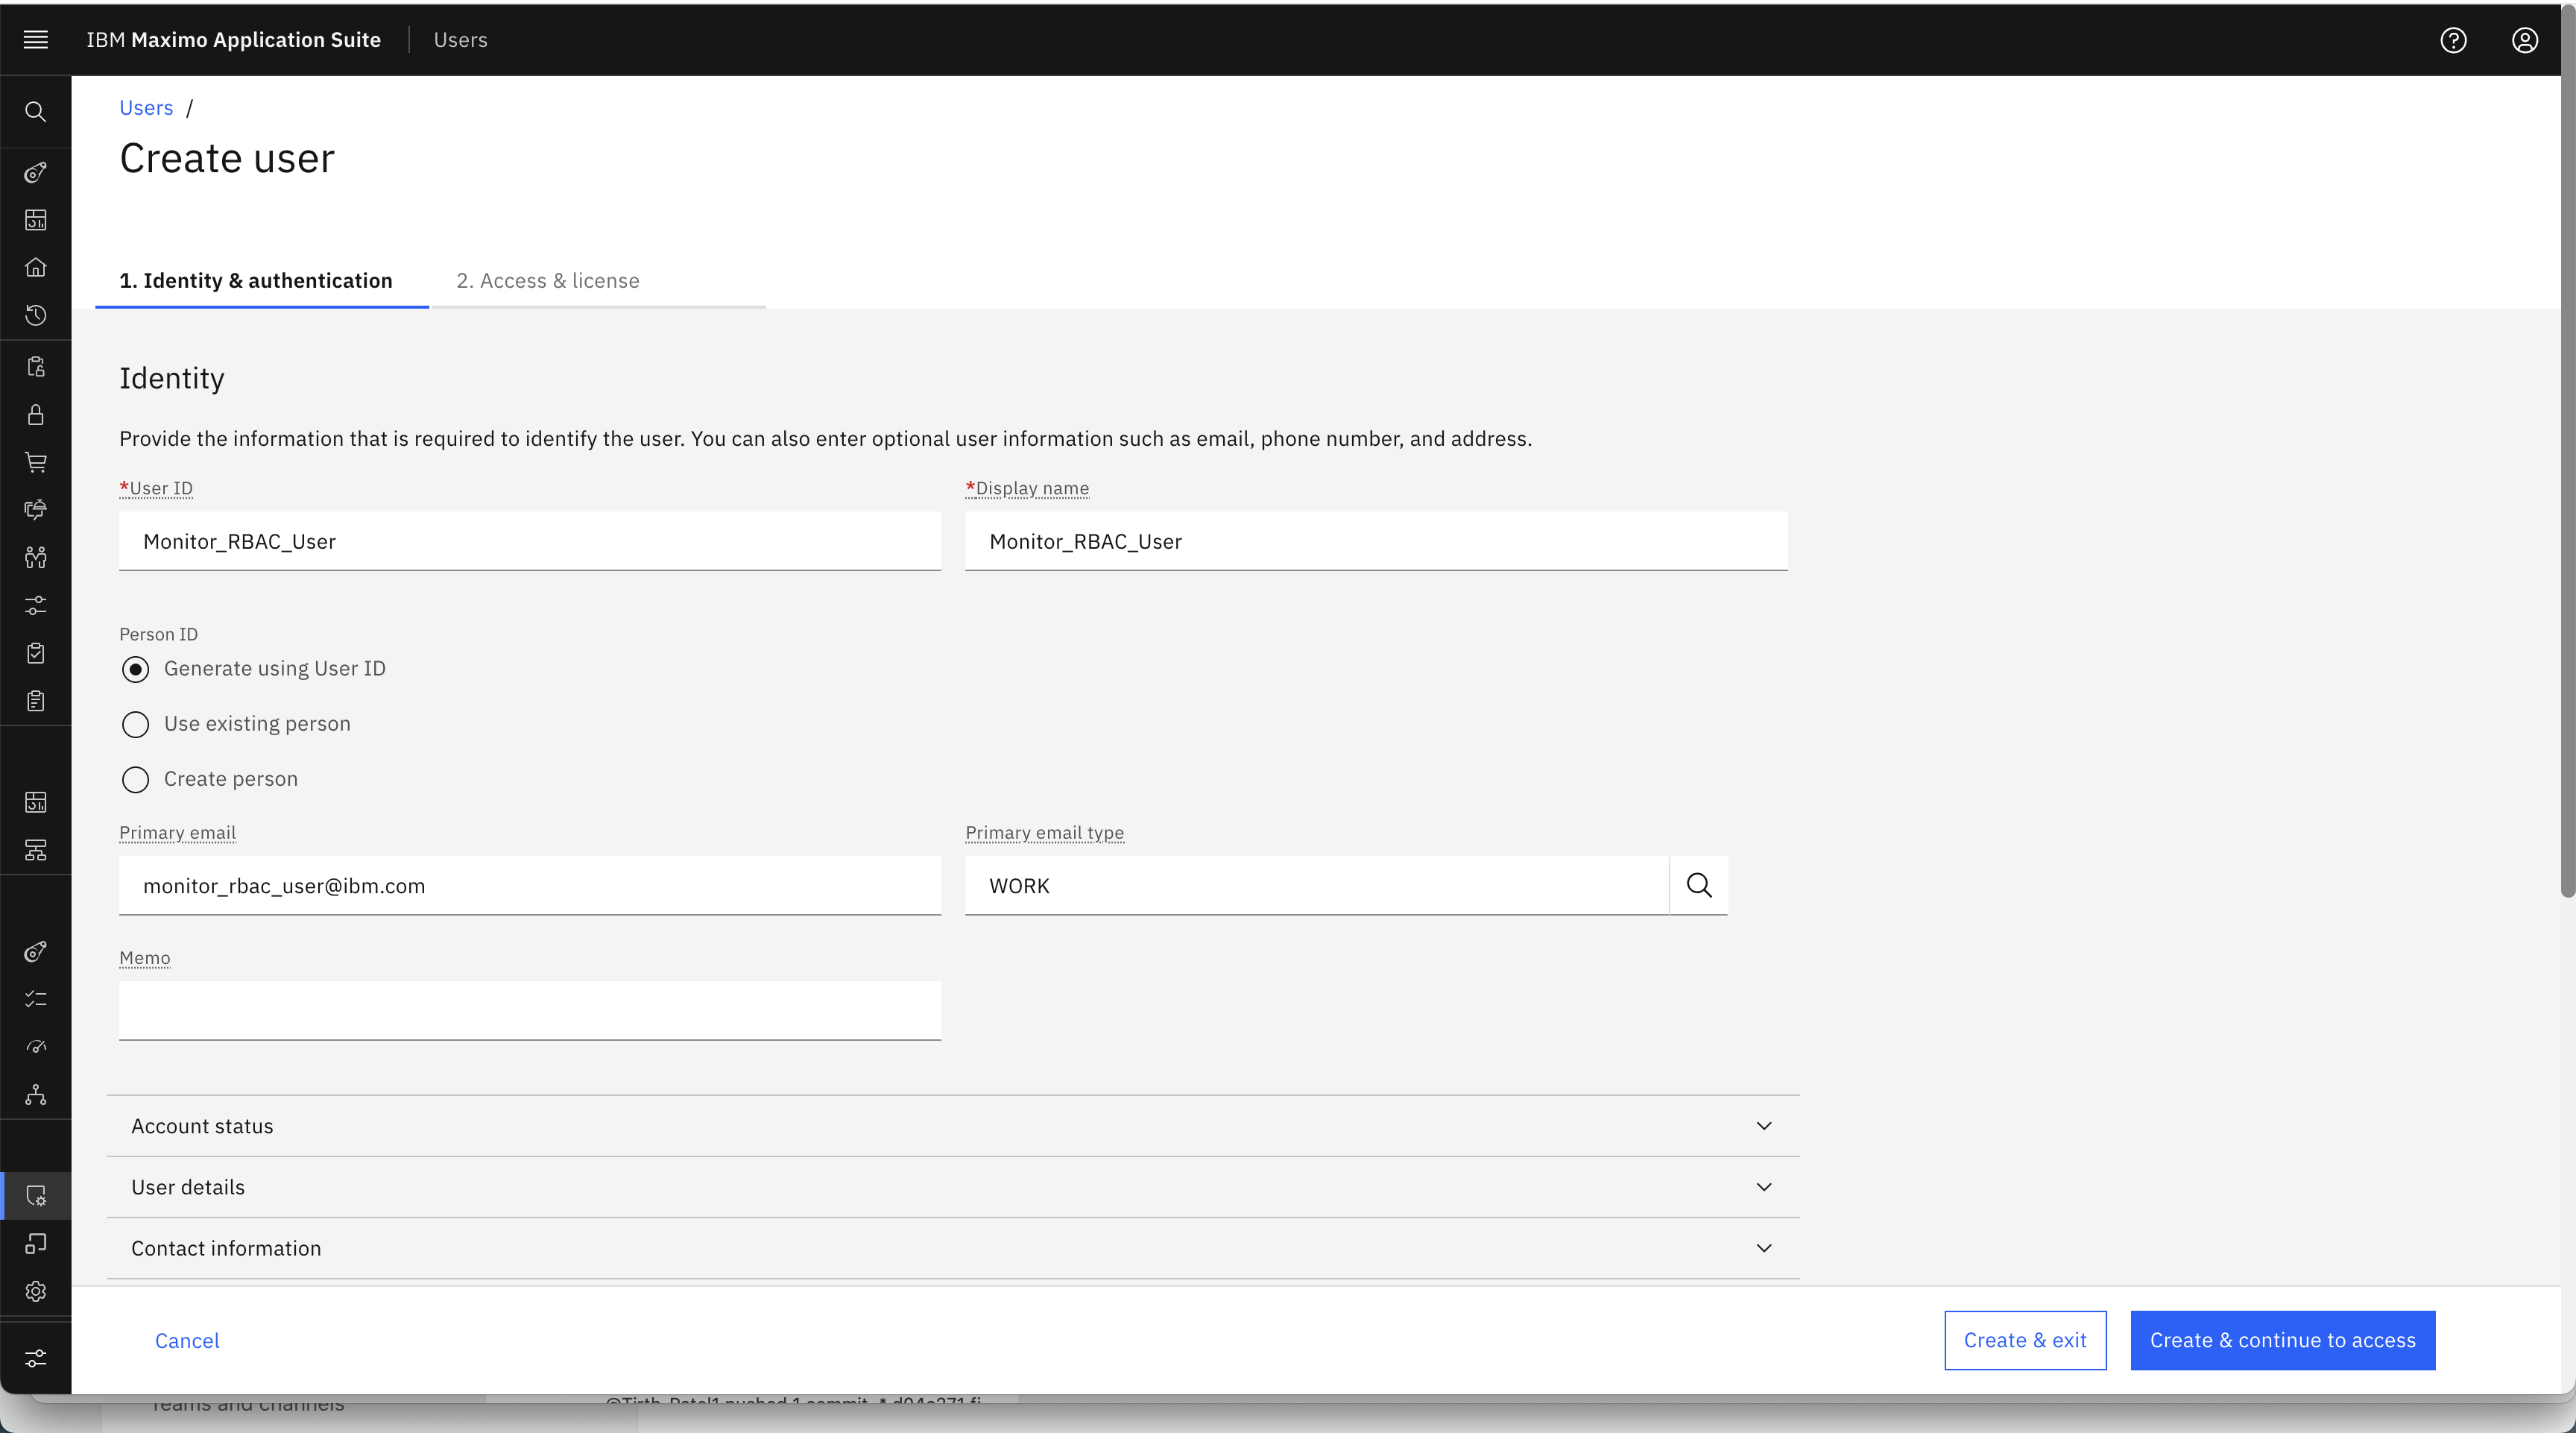Switch to Access & license tab

(548, 281)
